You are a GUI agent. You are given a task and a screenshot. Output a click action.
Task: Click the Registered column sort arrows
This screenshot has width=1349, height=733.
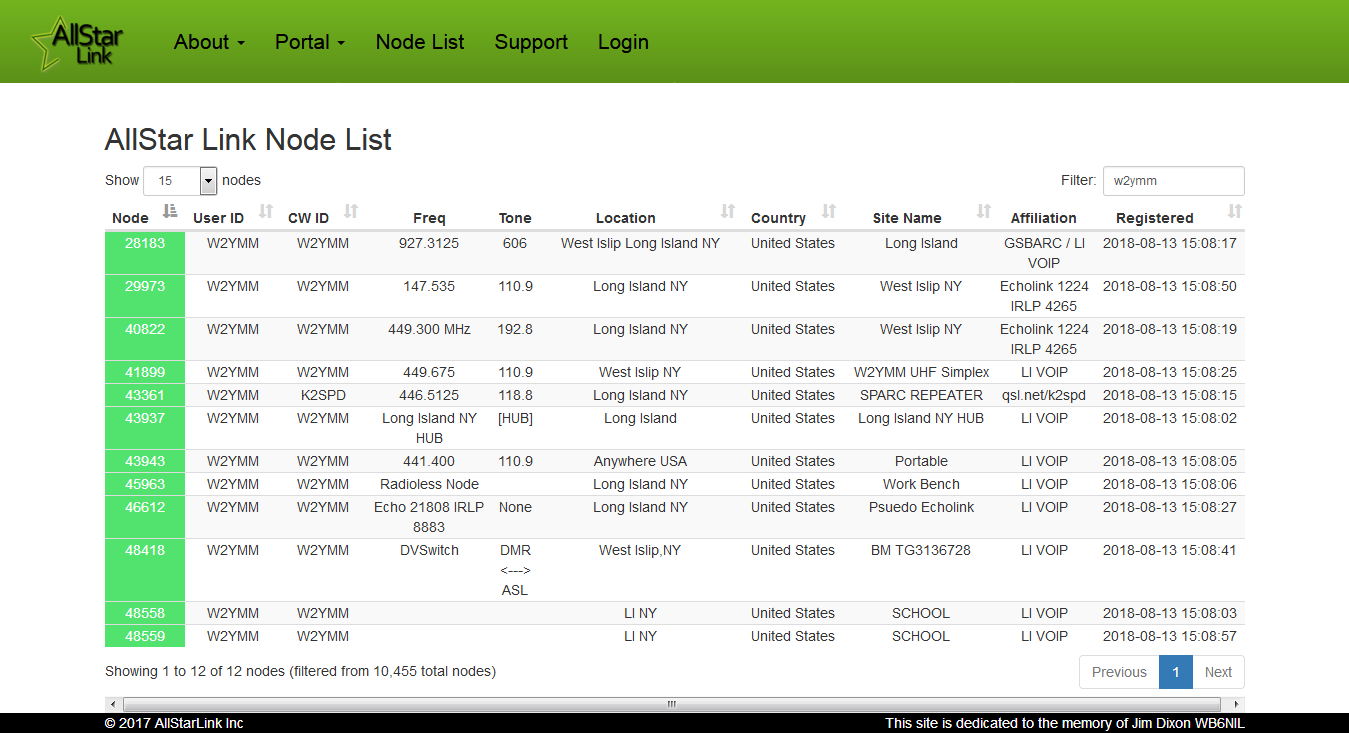tap(1235, 211)
